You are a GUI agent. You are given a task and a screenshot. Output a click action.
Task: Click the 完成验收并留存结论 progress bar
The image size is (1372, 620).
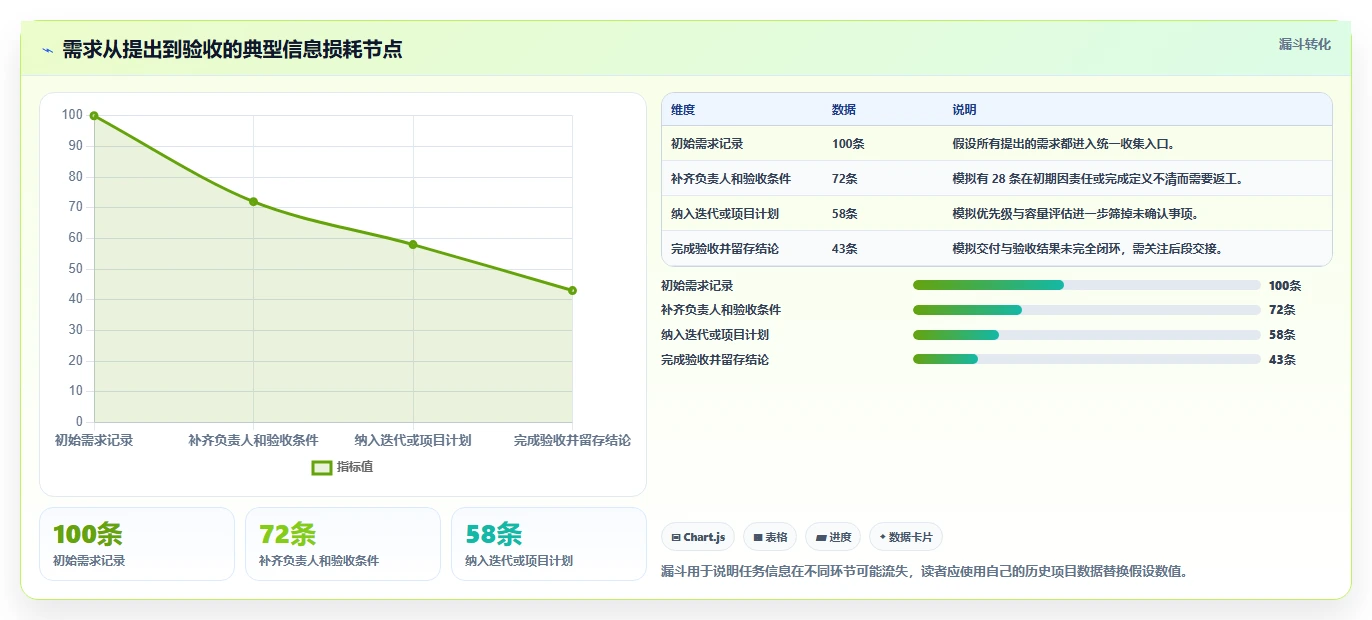pos(1086,359)
